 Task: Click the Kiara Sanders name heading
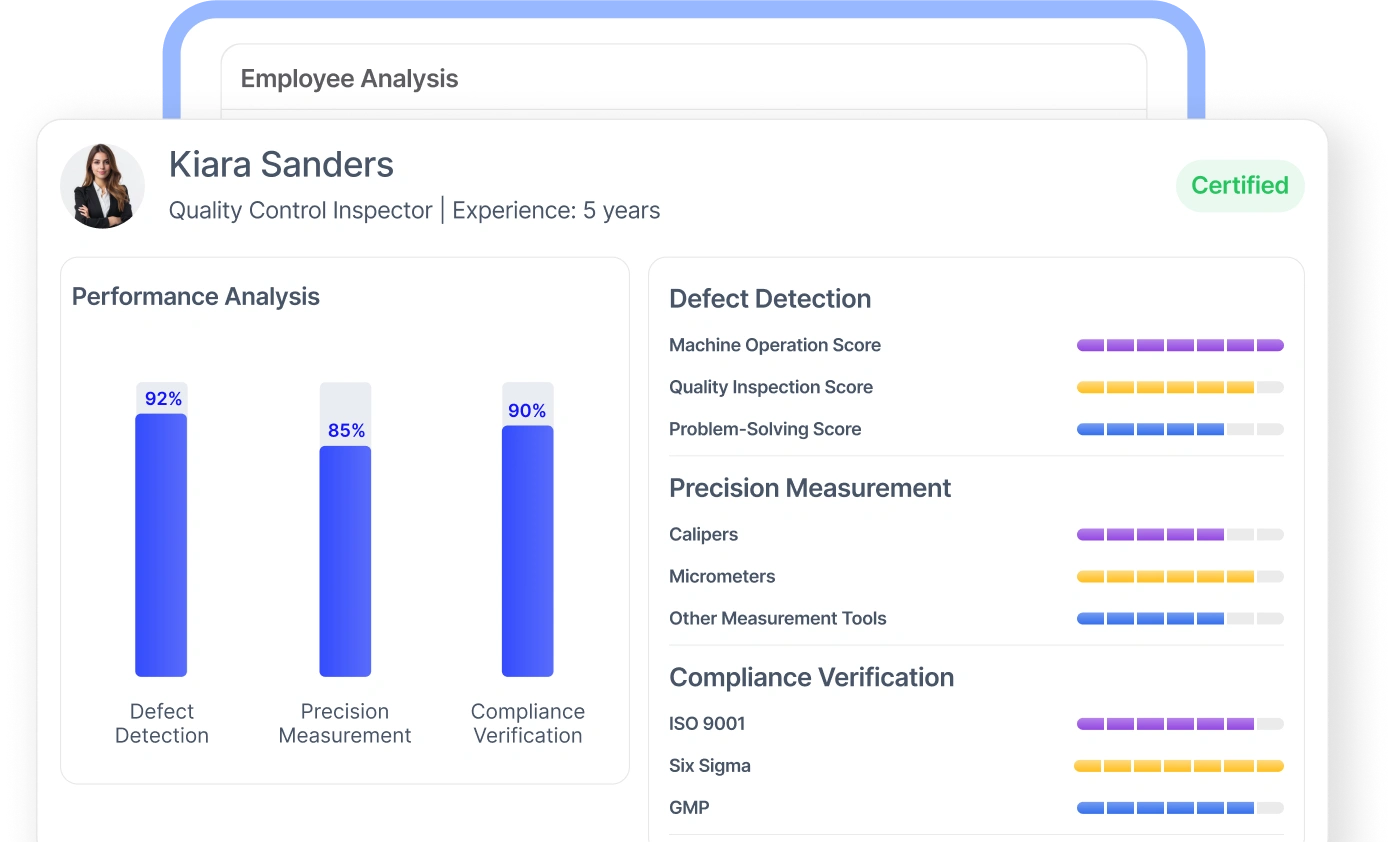281,164
